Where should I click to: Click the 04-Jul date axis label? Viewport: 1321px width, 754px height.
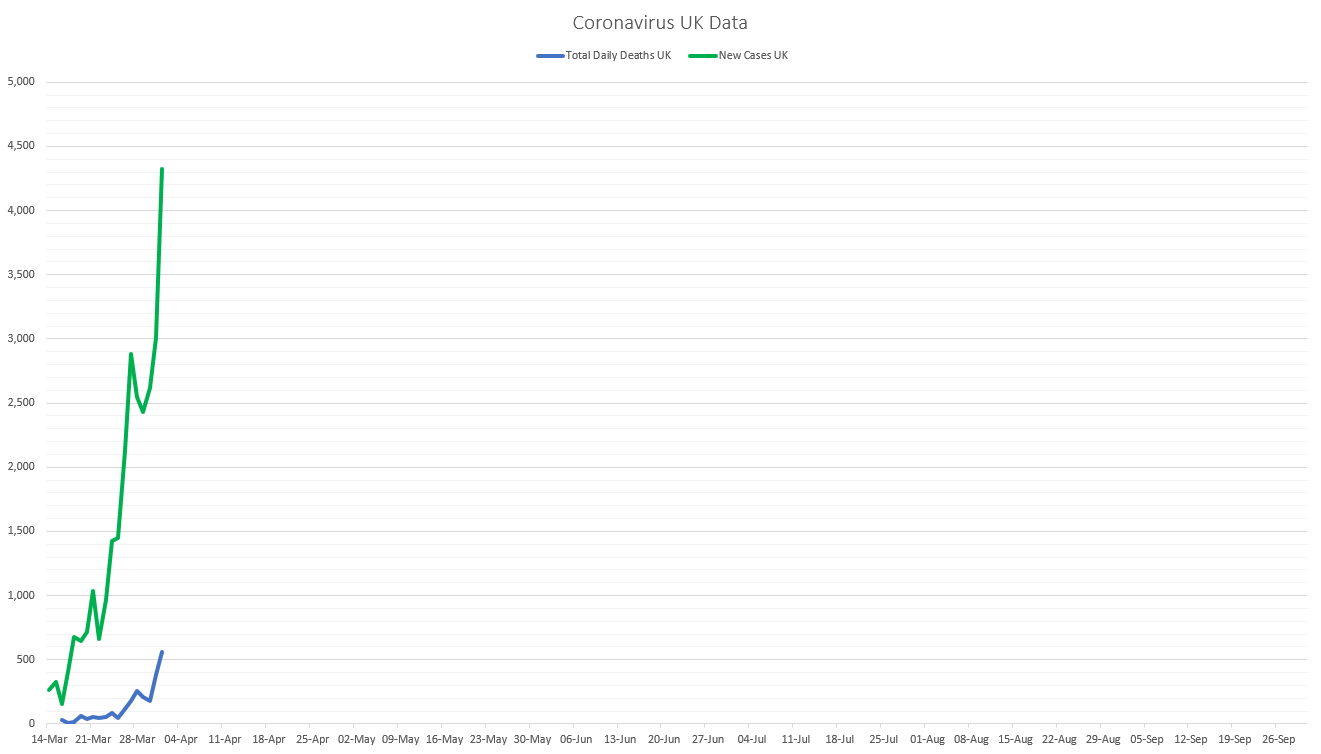[752, 740]
